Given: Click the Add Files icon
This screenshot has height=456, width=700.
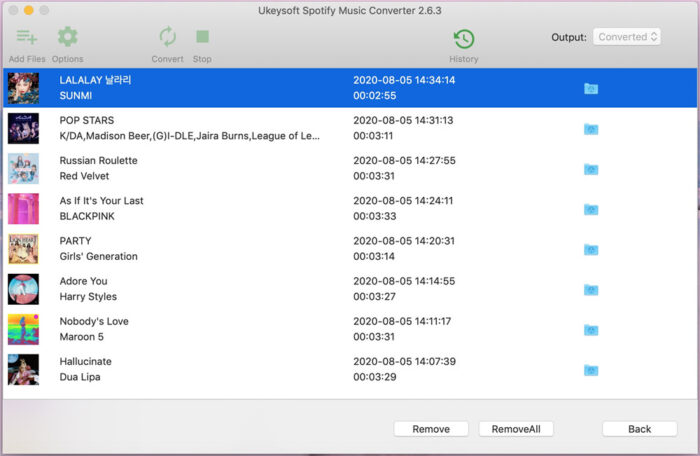Looking at the screenshot, I should tap(26, 38).
